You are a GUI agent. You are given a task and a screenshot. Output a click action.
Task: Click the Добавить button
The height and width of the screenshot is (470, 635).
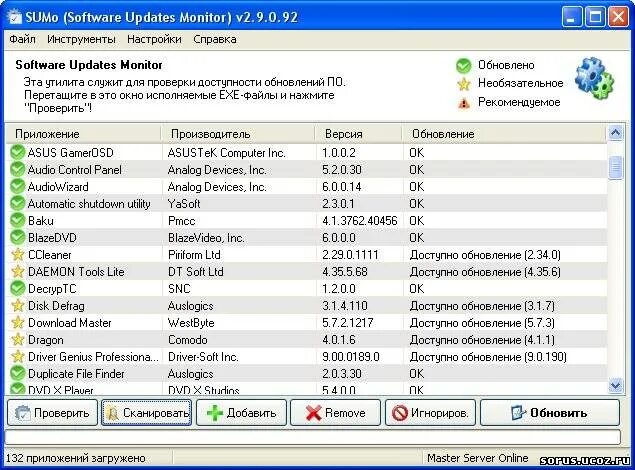pyautogui.click(x=241, y=413)
